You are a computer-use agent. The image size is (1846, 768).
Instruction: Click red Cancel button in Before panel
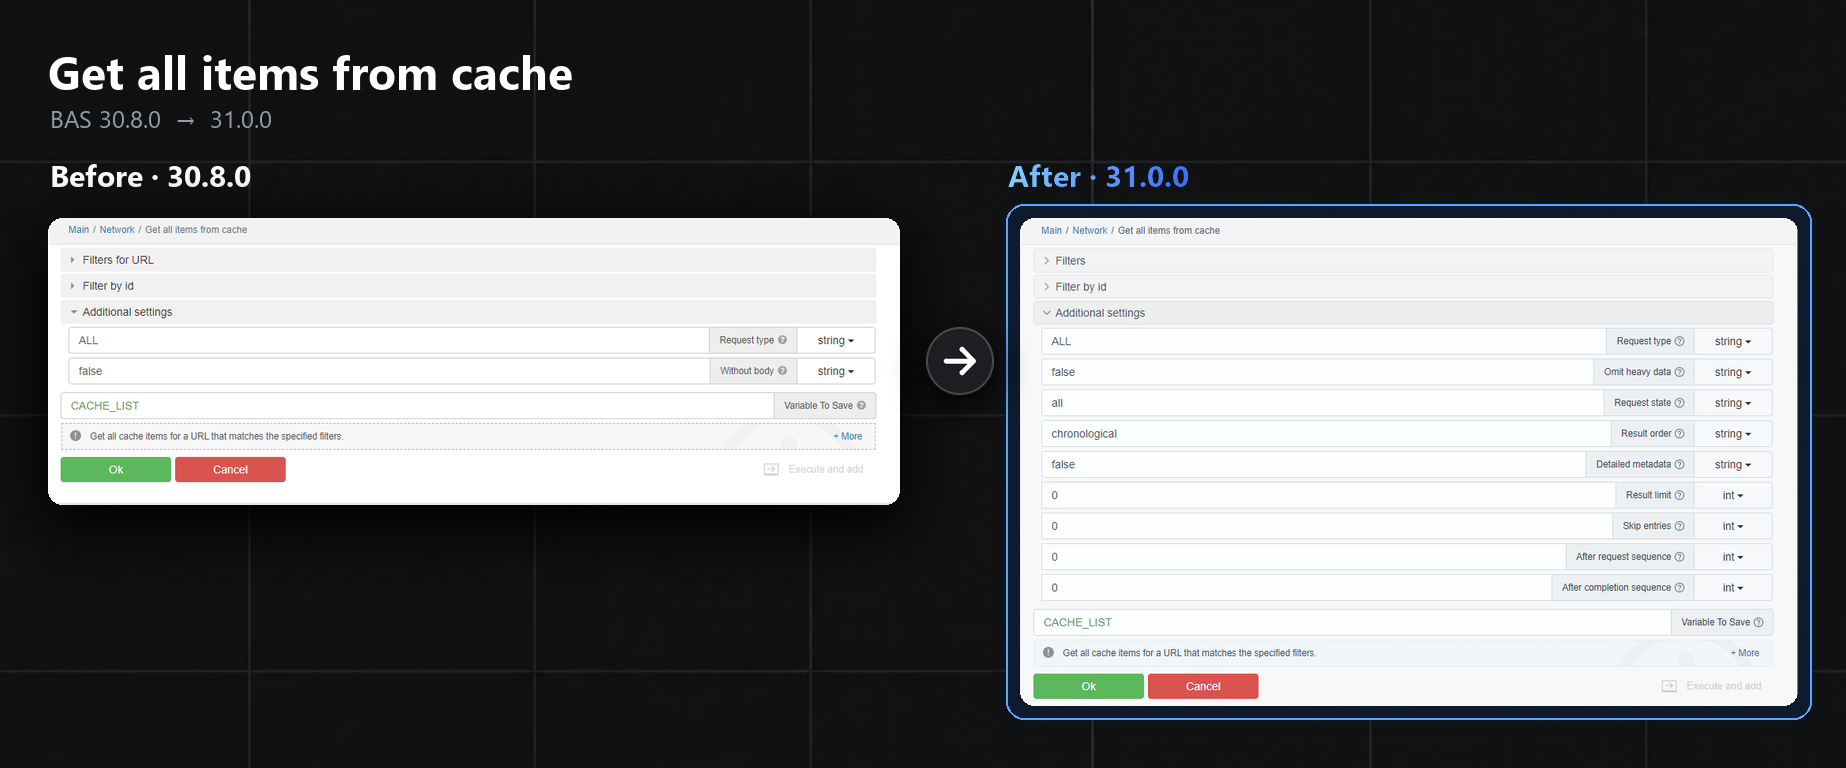coord(230,469)
